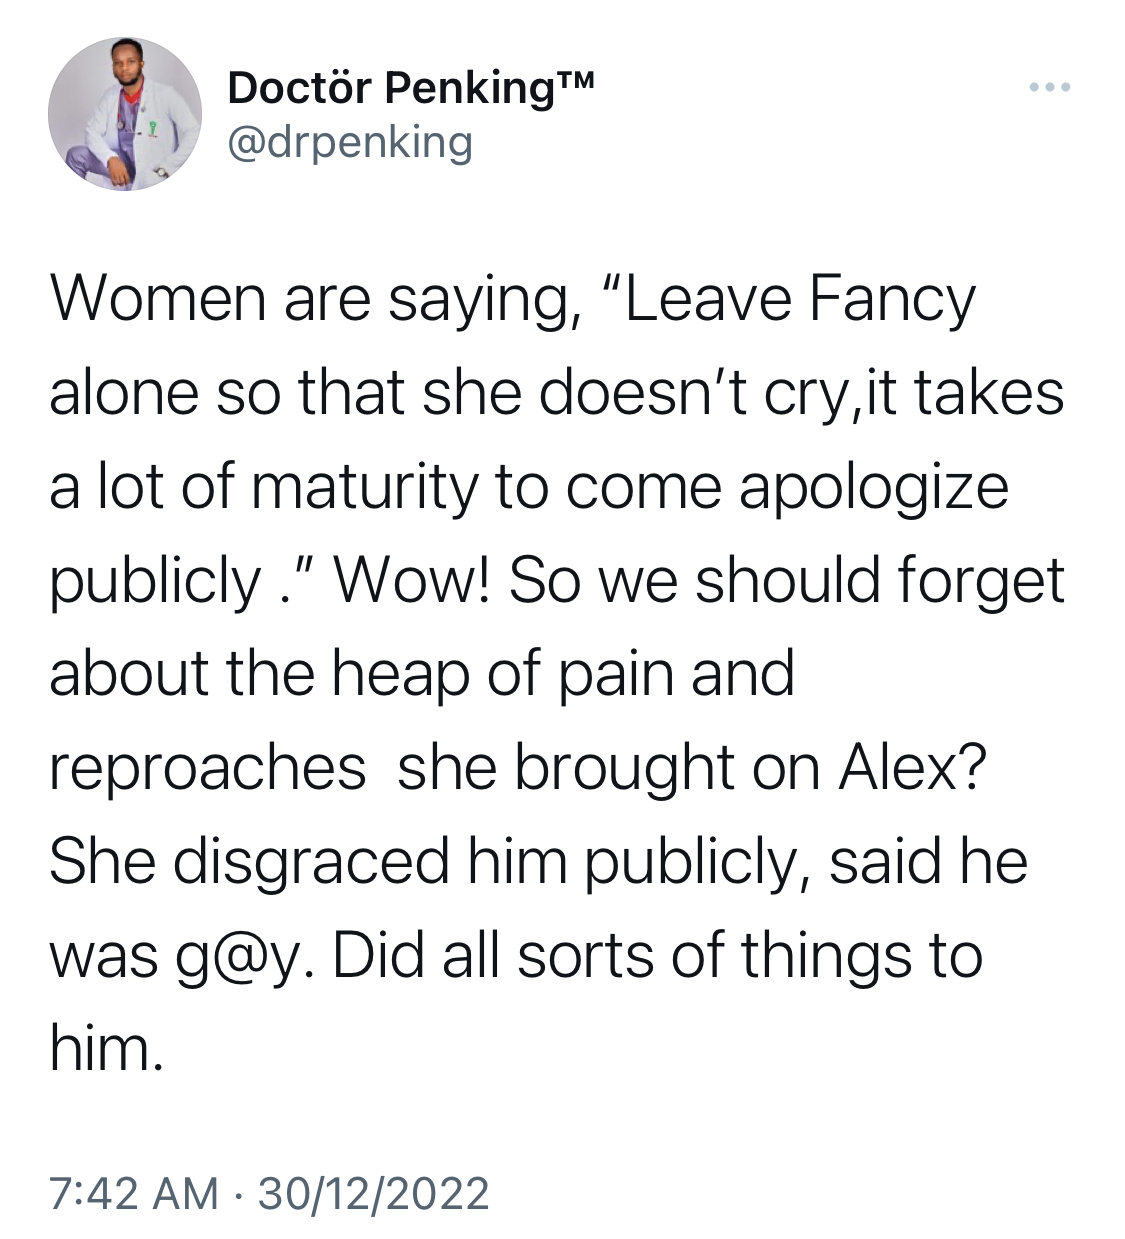1125x1239 pixels.
Task: Click the Doctör Penking display name
Action: pyautogui.click(x=391, y=88)
